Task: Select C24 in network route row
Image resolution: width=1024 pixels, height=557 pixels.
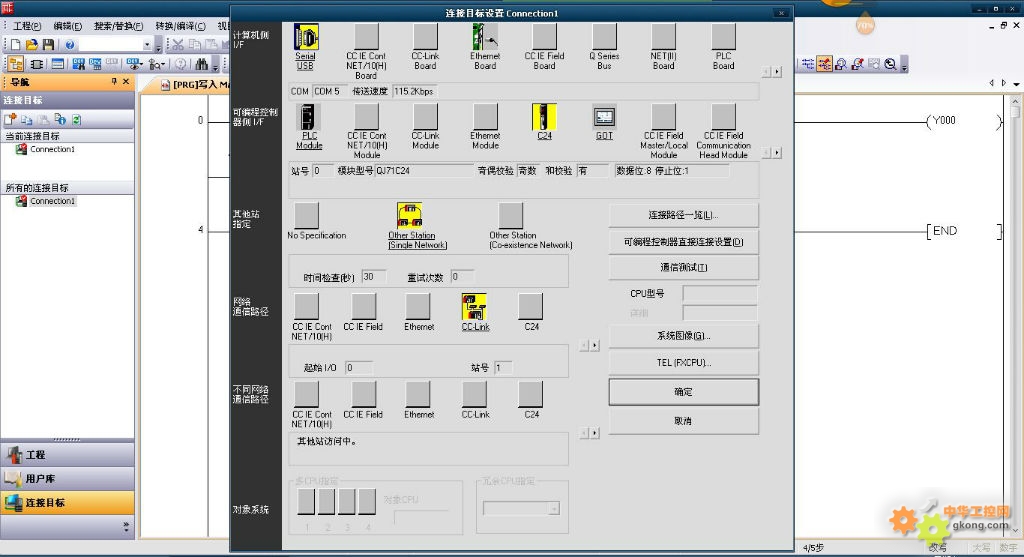Action: (530, 307)
